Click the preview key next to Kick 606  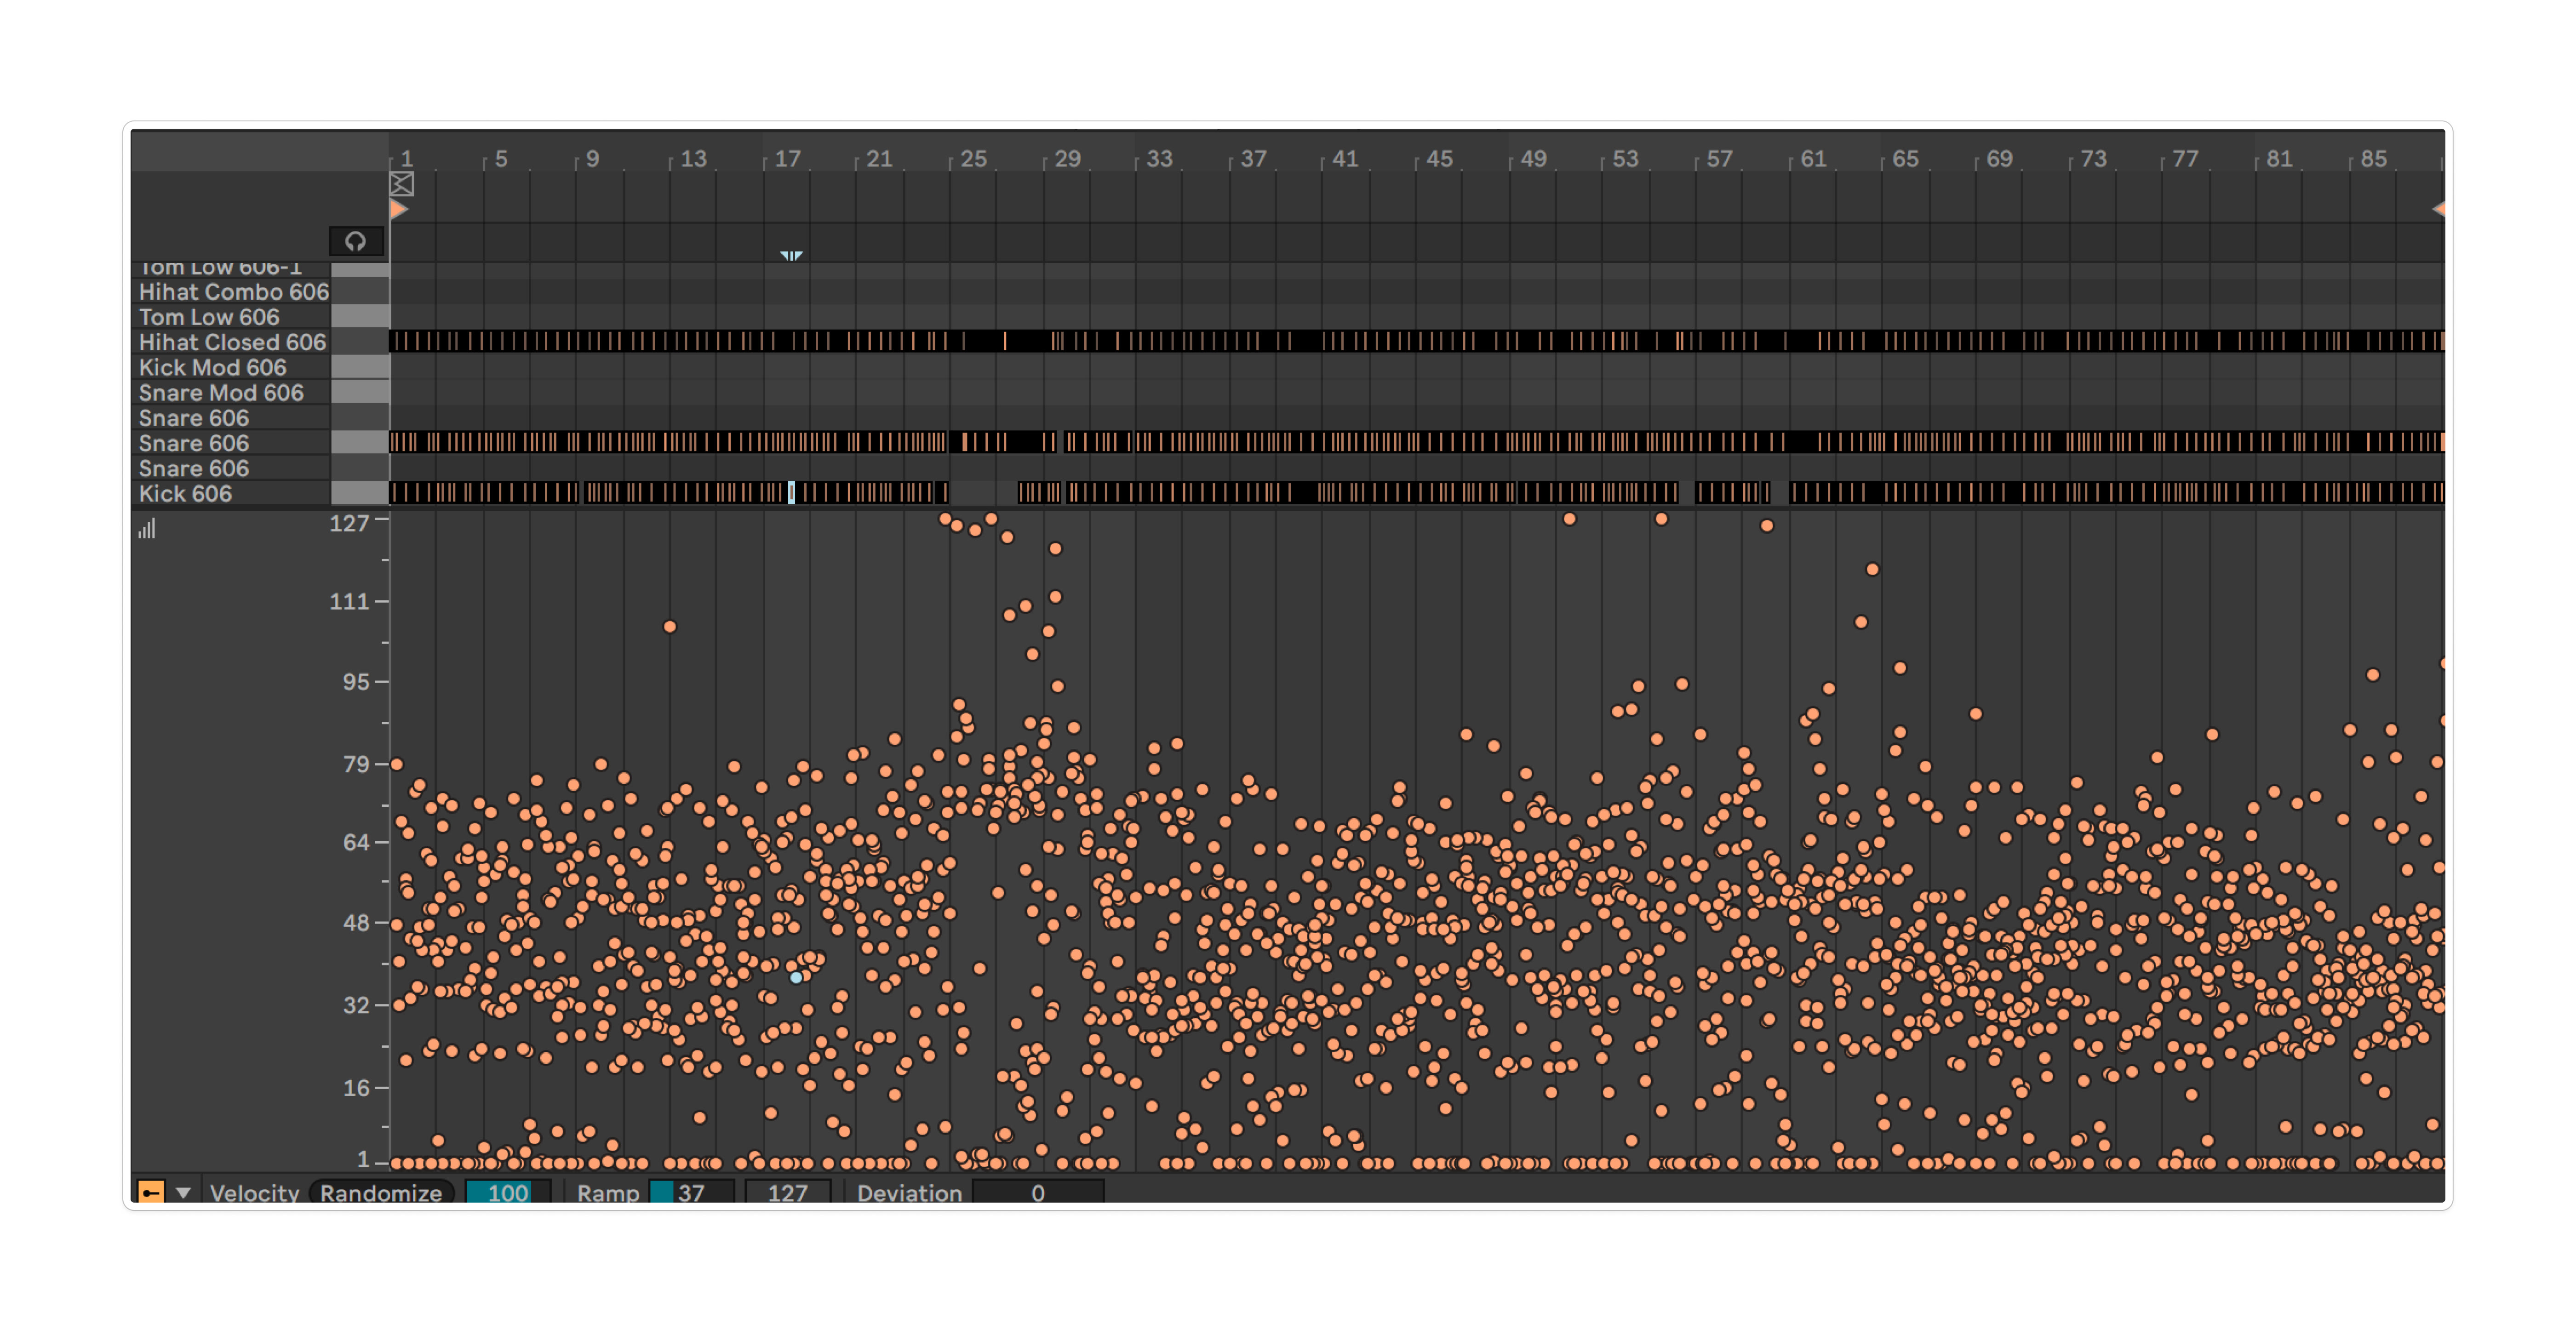coord(360,493)
